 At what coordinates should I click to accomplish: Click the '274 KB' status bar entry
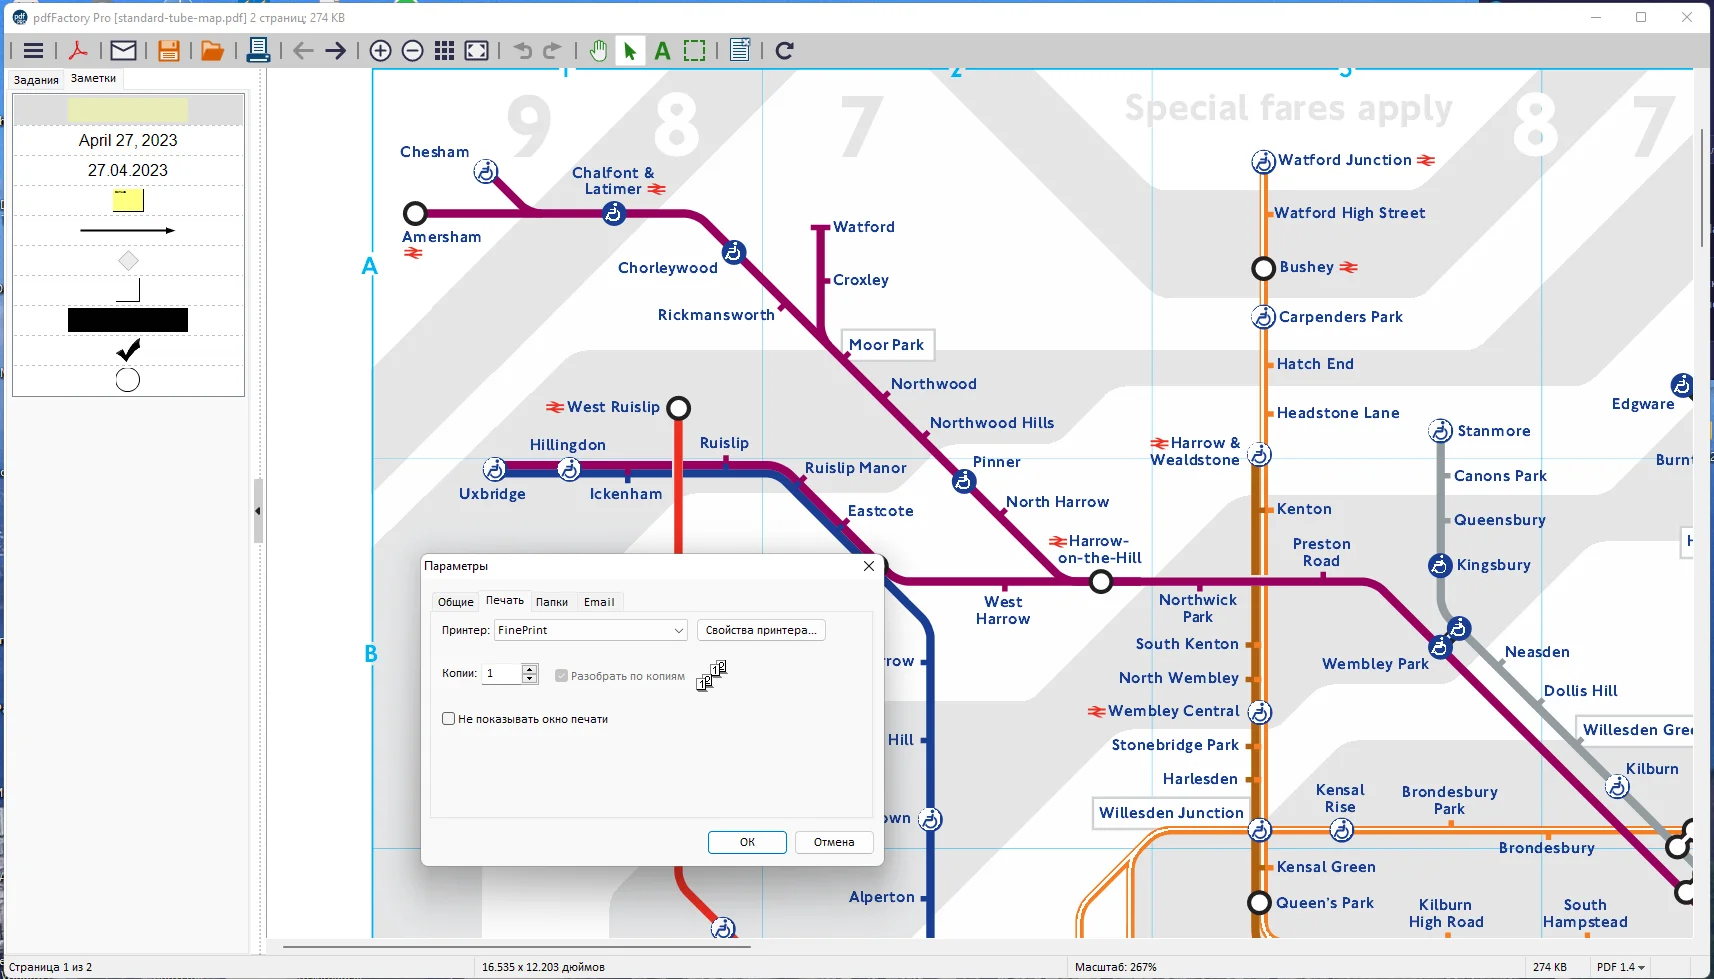[1550, 967]
